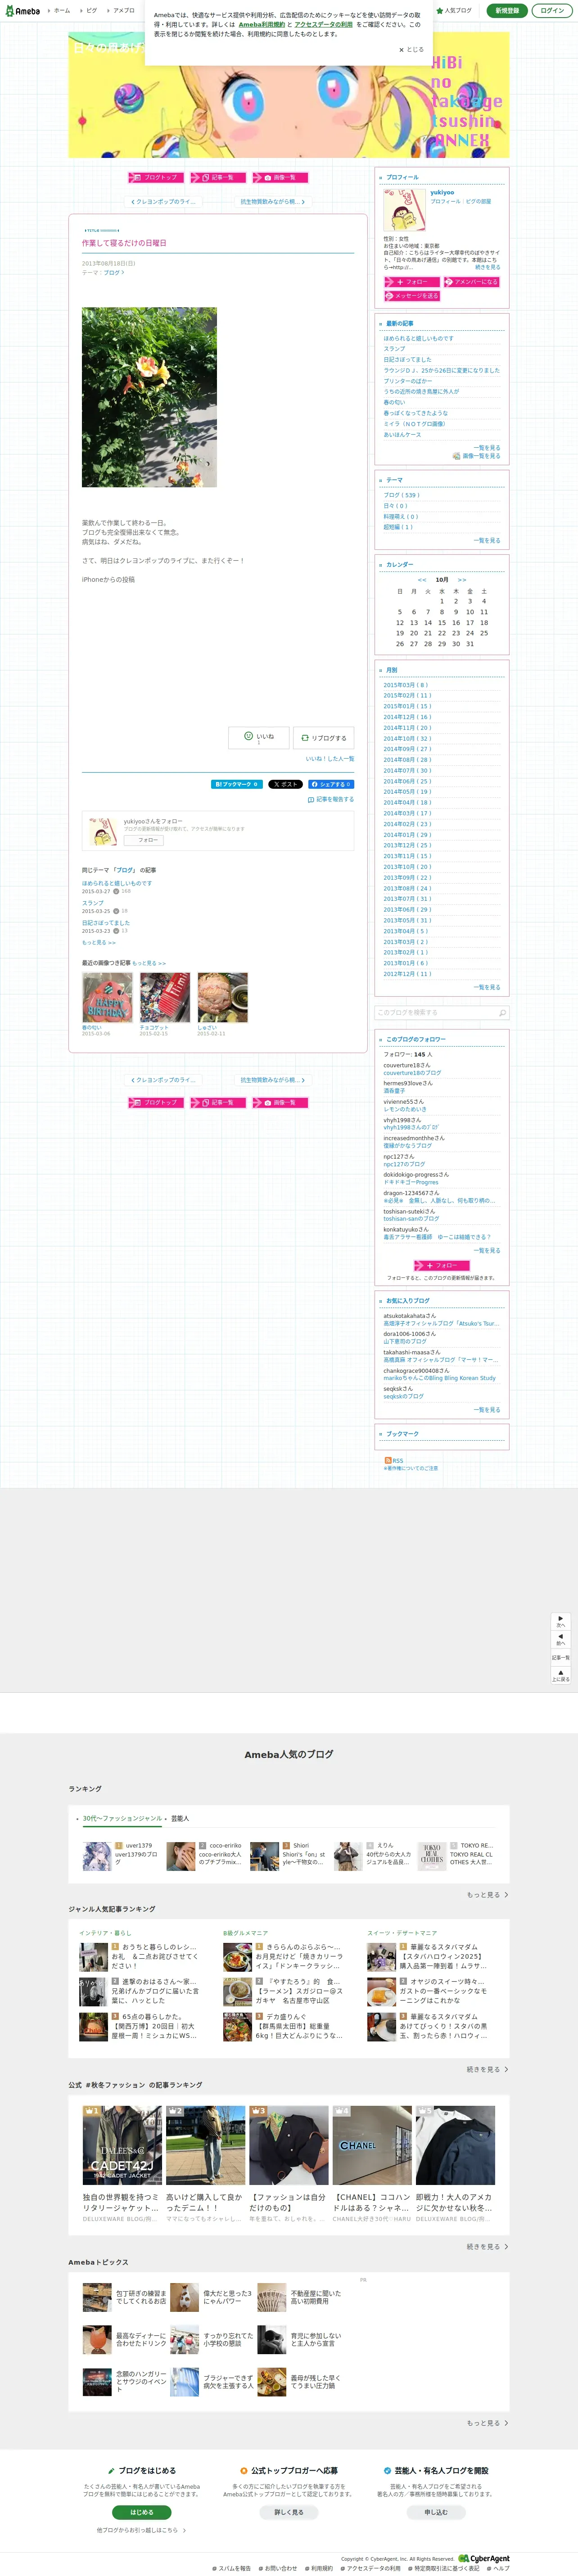Screen dimensions: 578x2576
Task: Open the 新規登録 registration button
Action: 507,11
